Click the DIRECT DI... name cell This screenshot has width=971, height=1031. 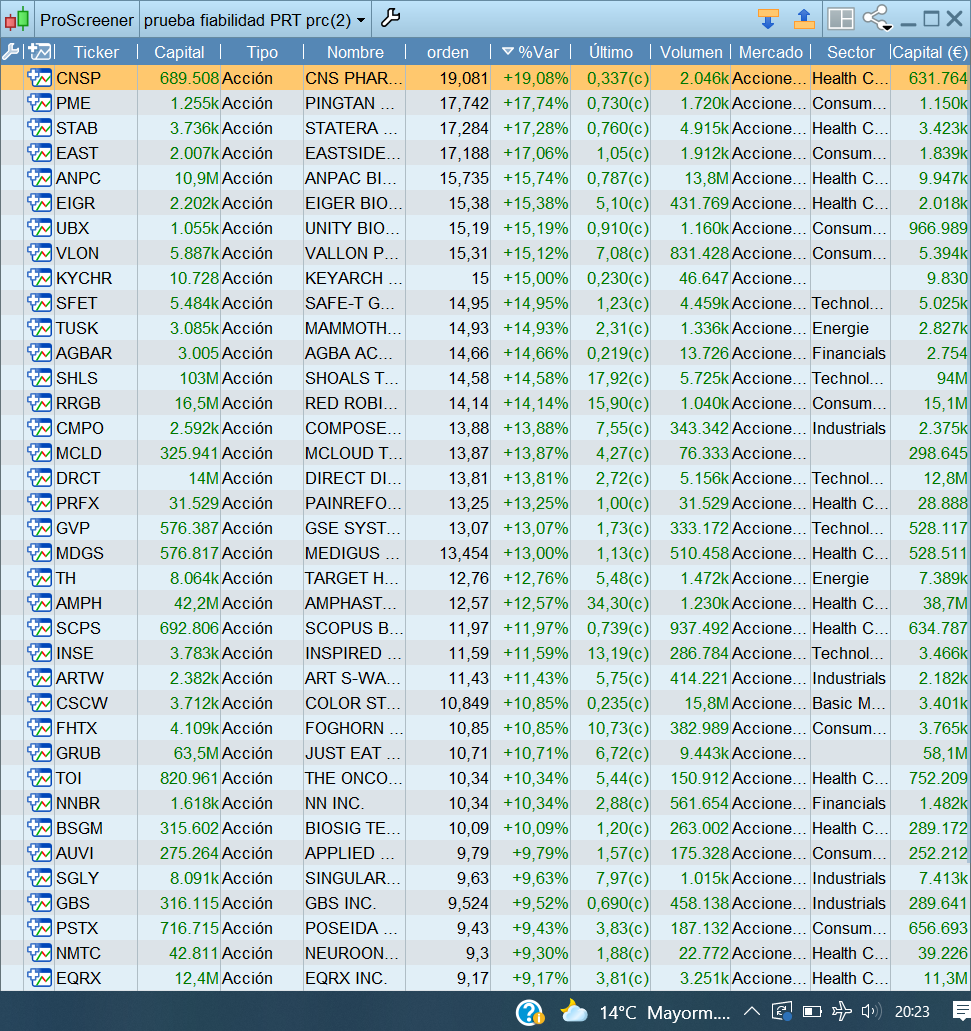click(353, 478)
